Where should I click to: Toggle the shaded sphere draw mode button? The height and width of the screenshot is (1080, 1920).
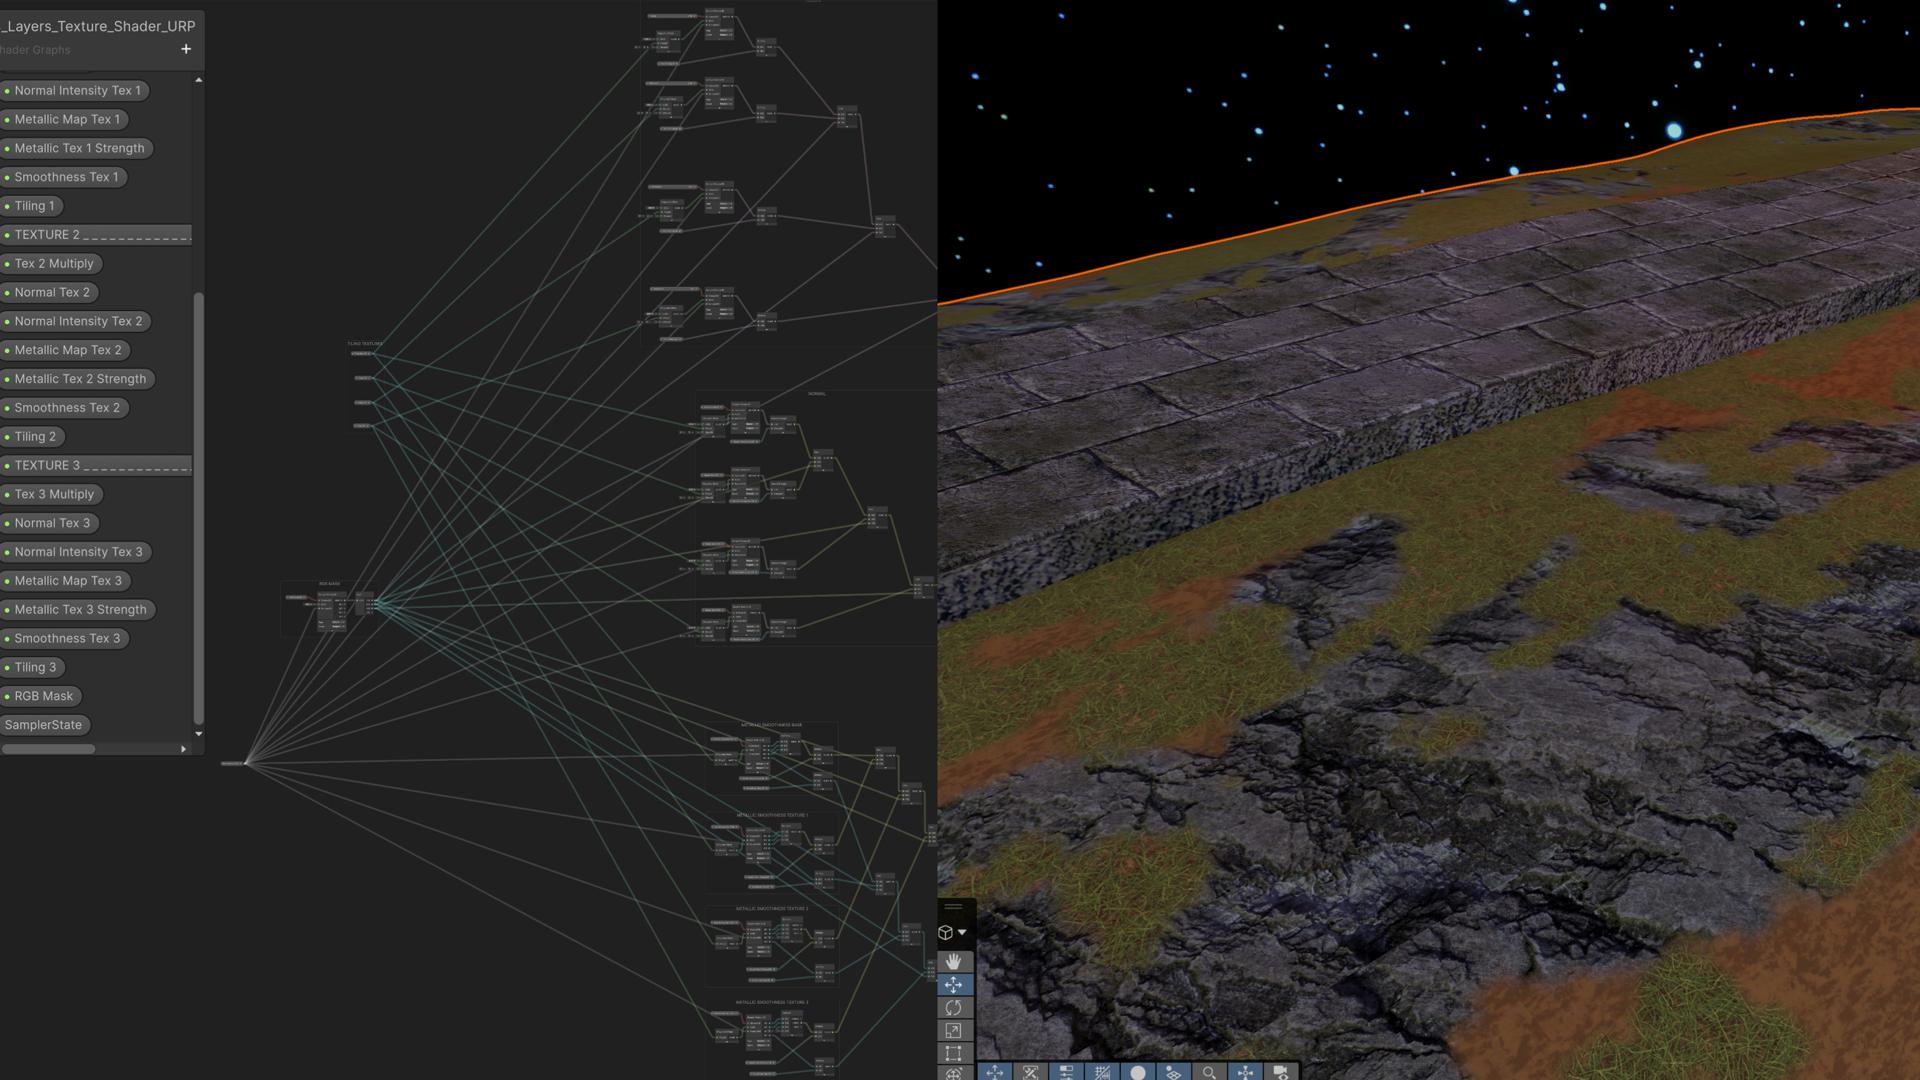click(1138, 1072)
